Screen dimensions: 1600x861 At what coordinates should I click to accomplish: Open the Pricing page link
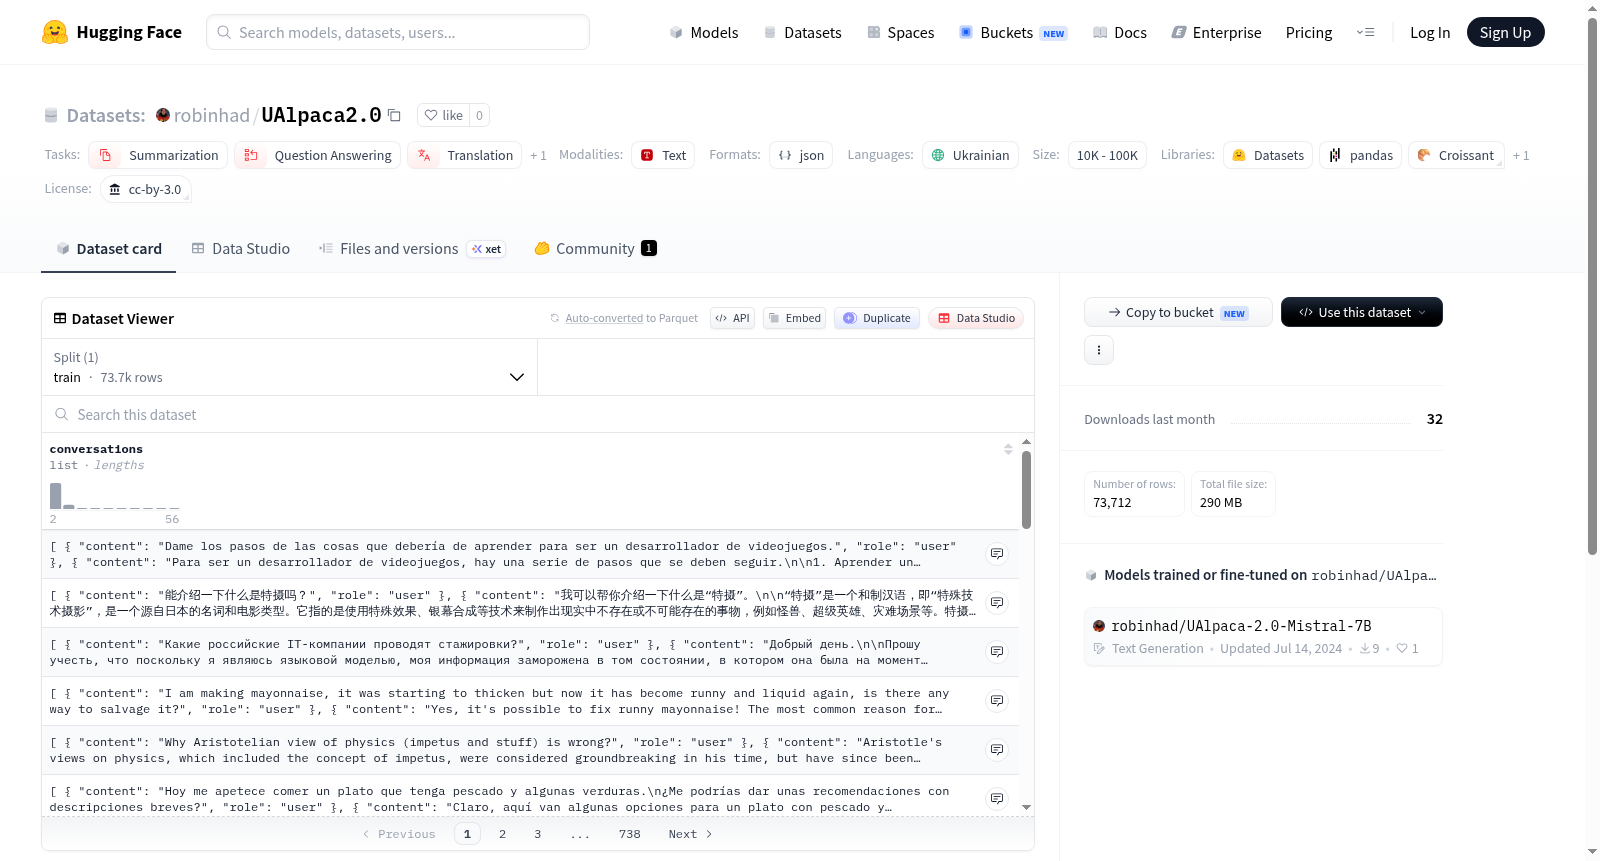click(1309, 32)
